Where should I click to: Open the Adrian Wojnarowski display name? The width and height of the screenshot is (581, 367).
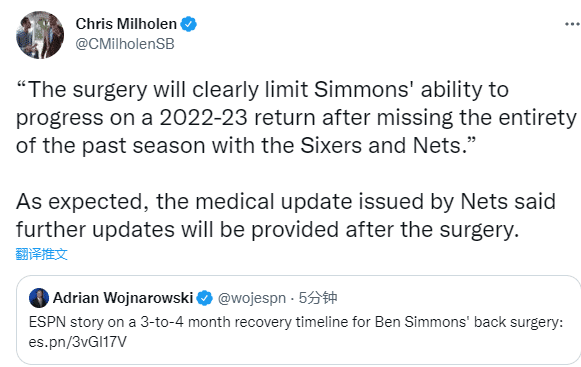(x=123, y=298)
